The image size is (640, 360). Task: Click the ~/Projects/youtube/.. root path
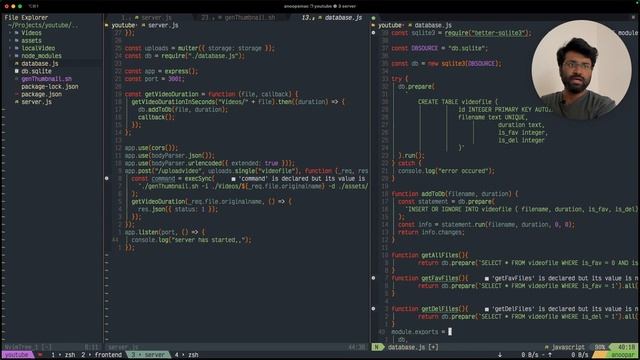click(x=43, y=25)
